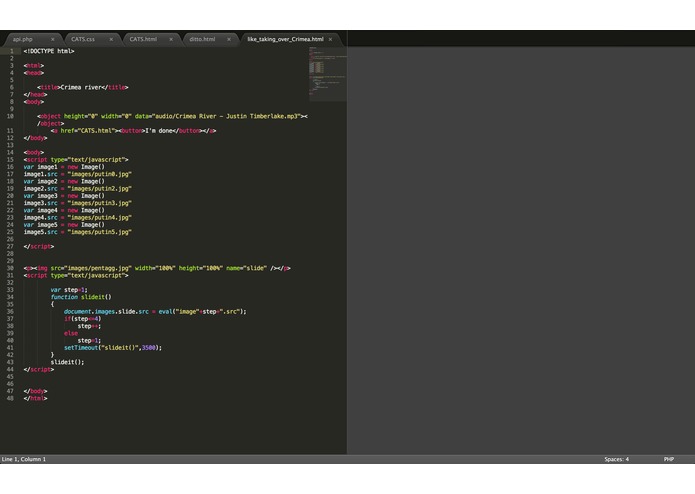Image resolution: width=695 pixels, height=494 pixels.
Task: Click the else keyword
Action: click(71, 334)
